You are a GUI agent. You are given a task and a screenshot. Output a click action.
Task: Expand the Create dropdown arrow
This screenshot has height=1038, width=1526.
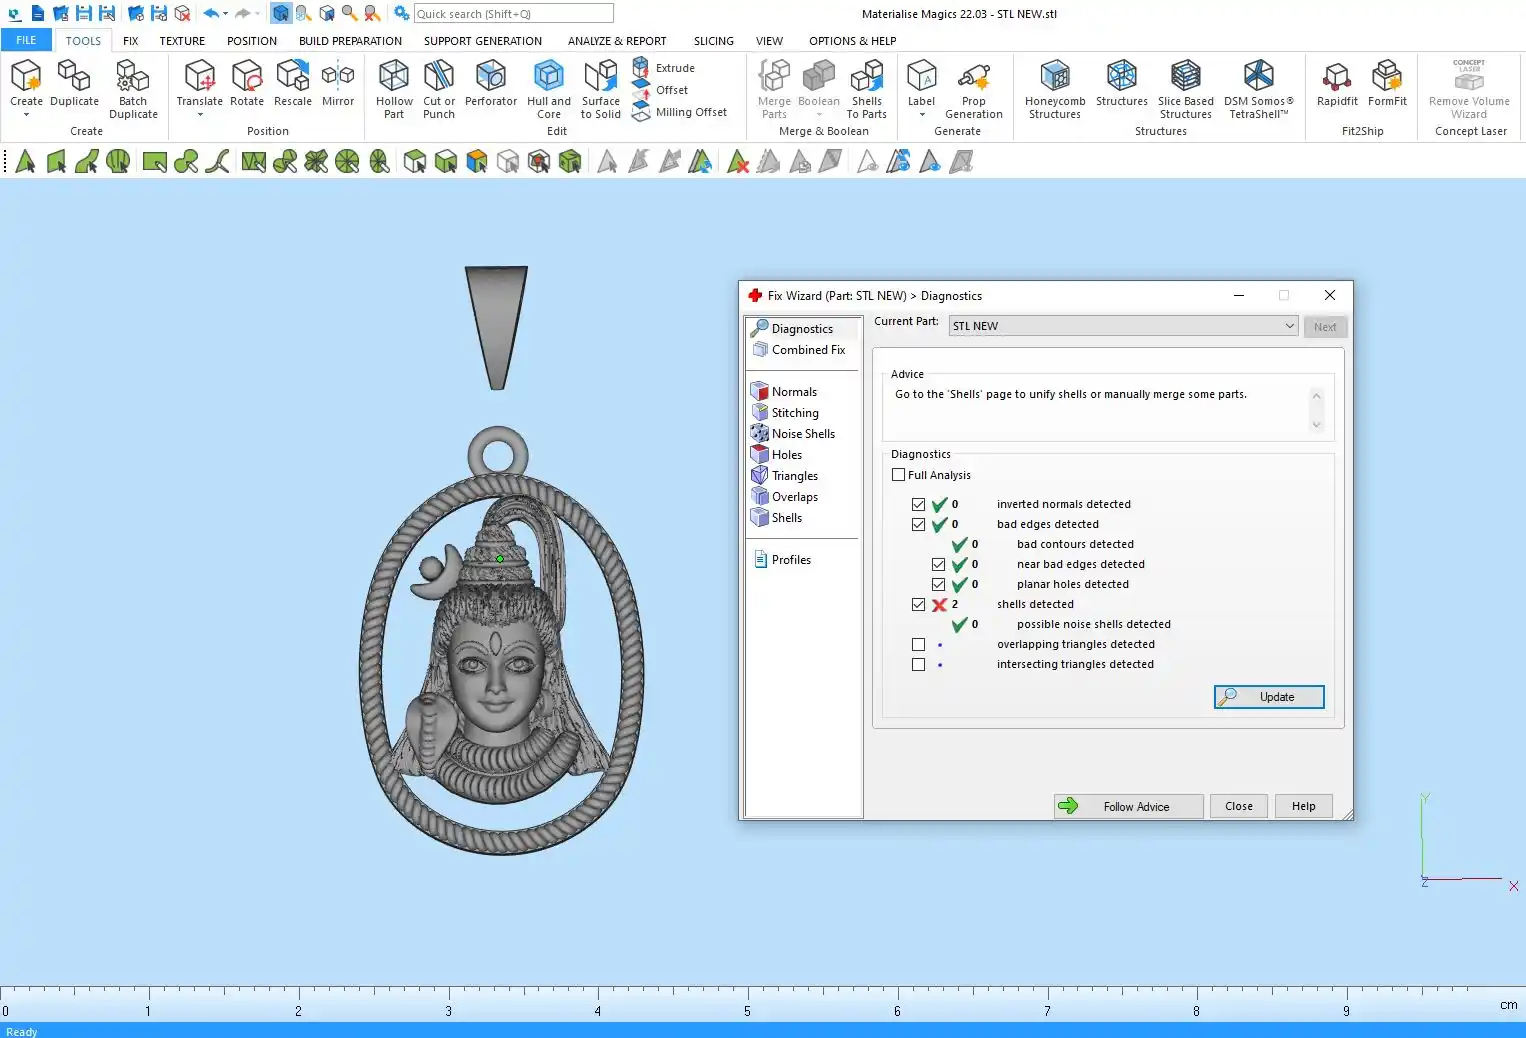(x=26, y=115)
